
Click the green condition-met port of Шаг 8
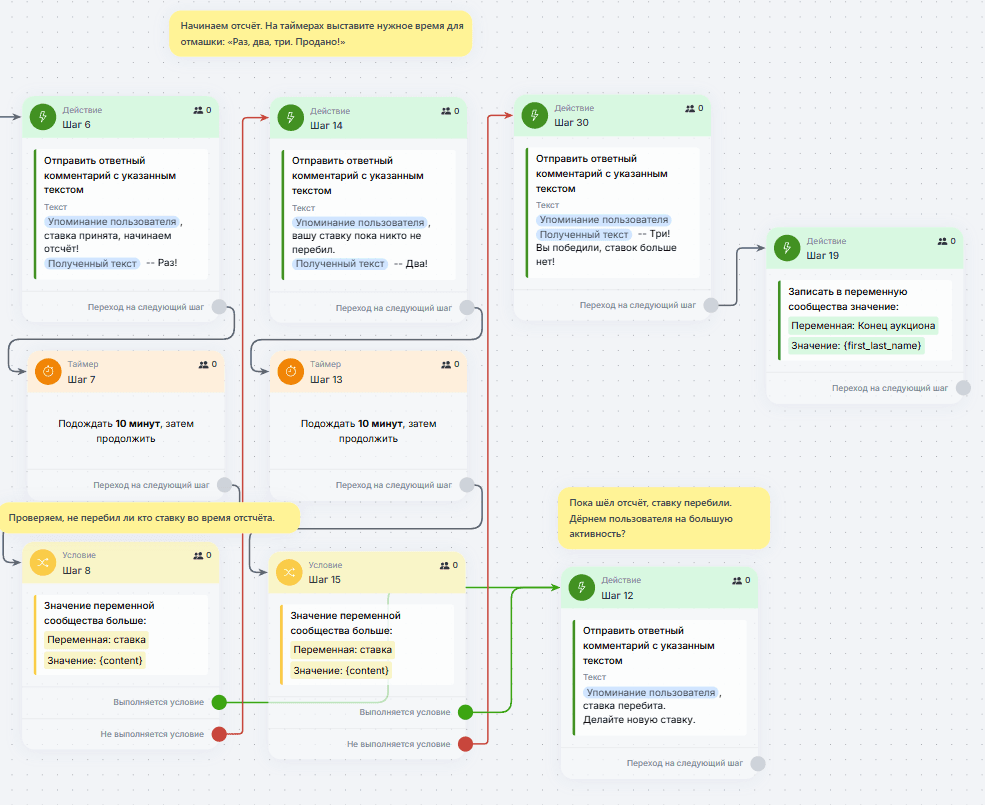pyautogui.click(x=219, y=703)
